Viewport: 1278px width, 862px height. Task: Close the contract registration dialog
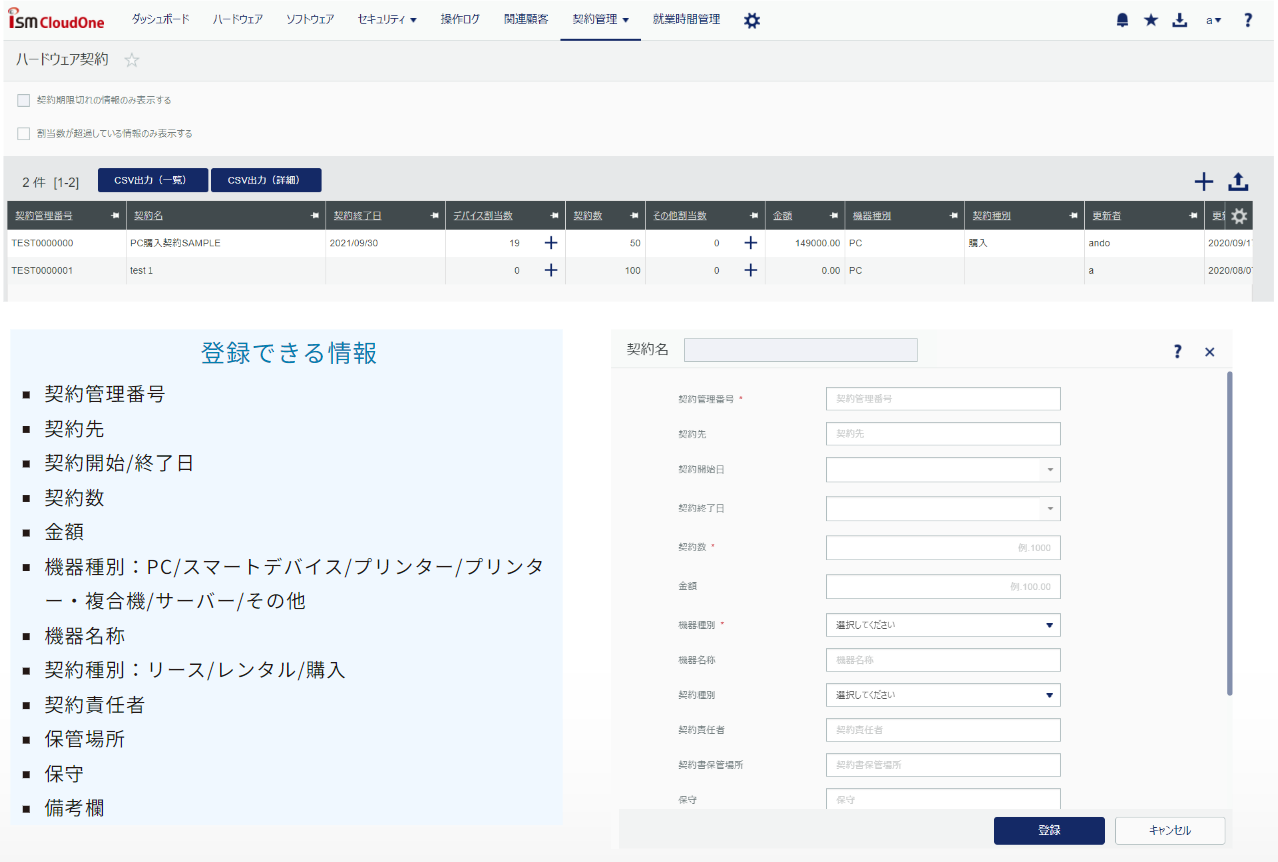pos(1210,352)
